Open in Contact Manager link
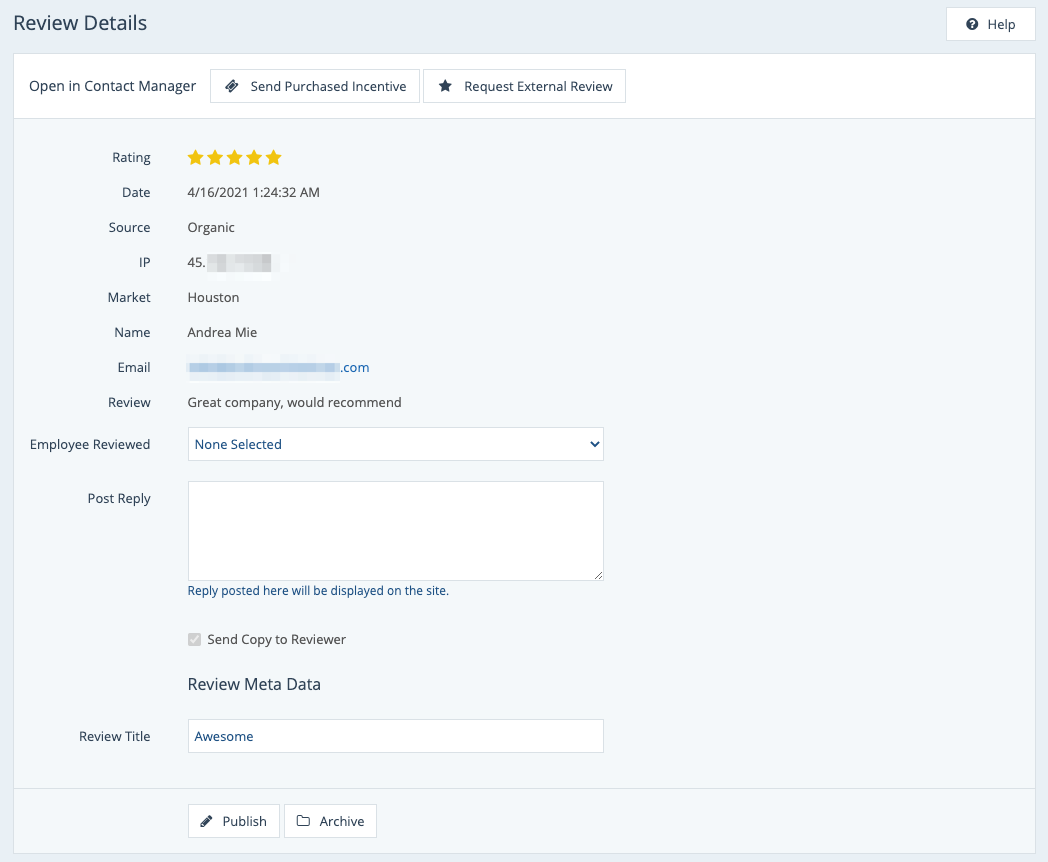Viewport: 1048px width, 862px height. (112, 86)
